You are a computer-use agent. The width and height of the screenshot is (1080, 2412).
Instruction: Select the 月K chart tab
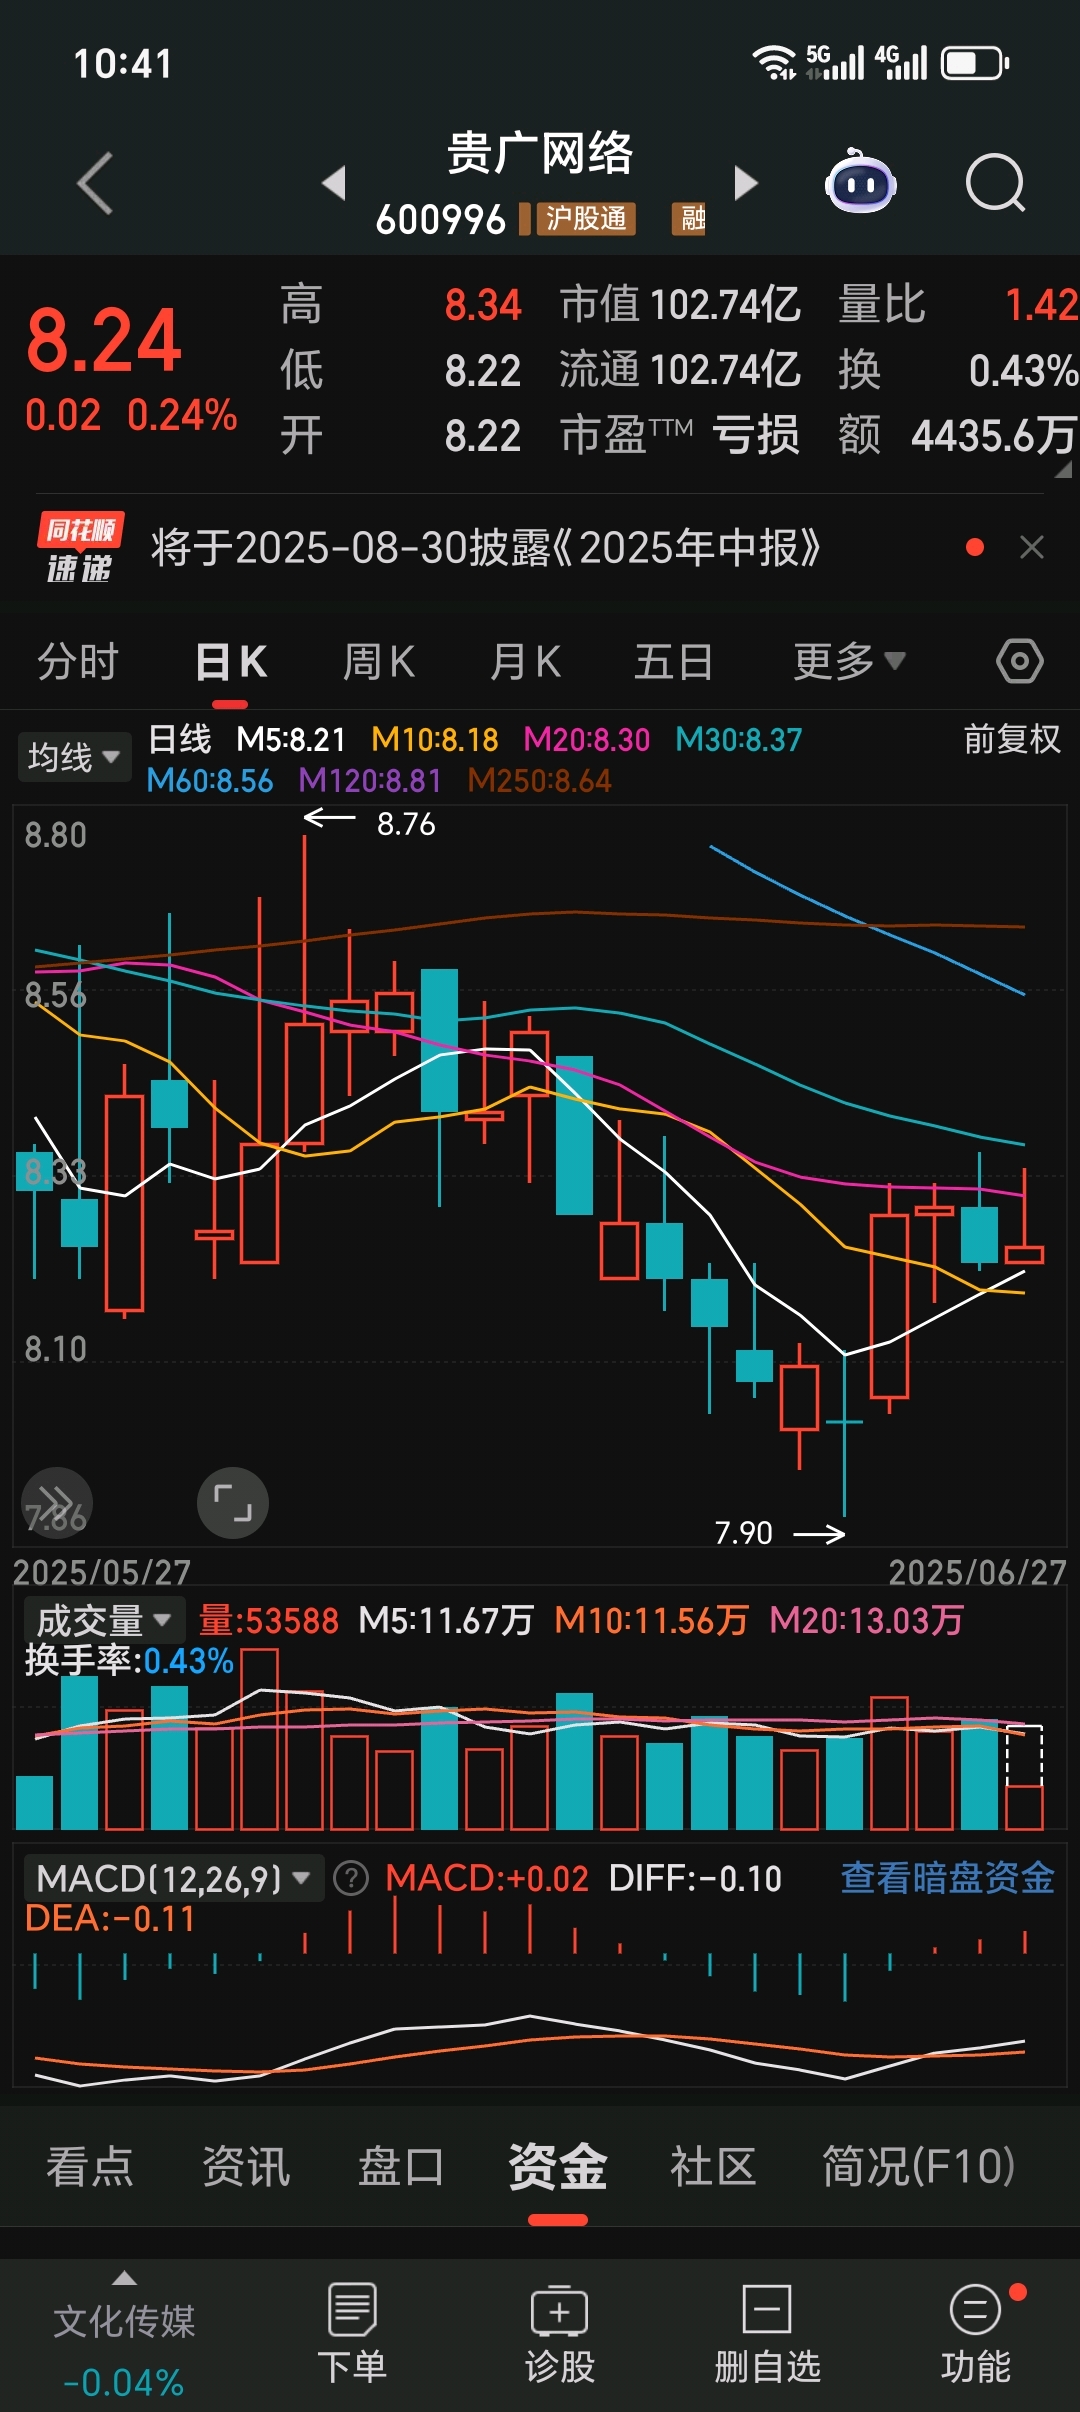point(525,661)
